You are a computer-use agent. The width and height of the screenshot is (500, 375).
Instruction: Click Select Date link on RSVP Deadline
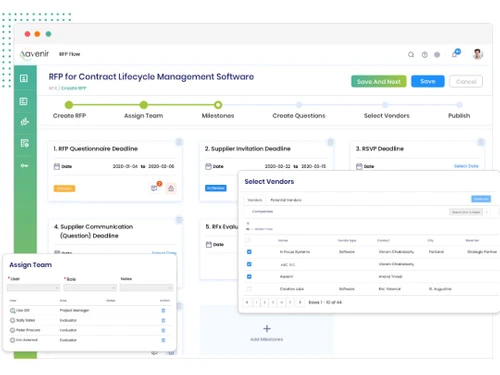(466, 166)
